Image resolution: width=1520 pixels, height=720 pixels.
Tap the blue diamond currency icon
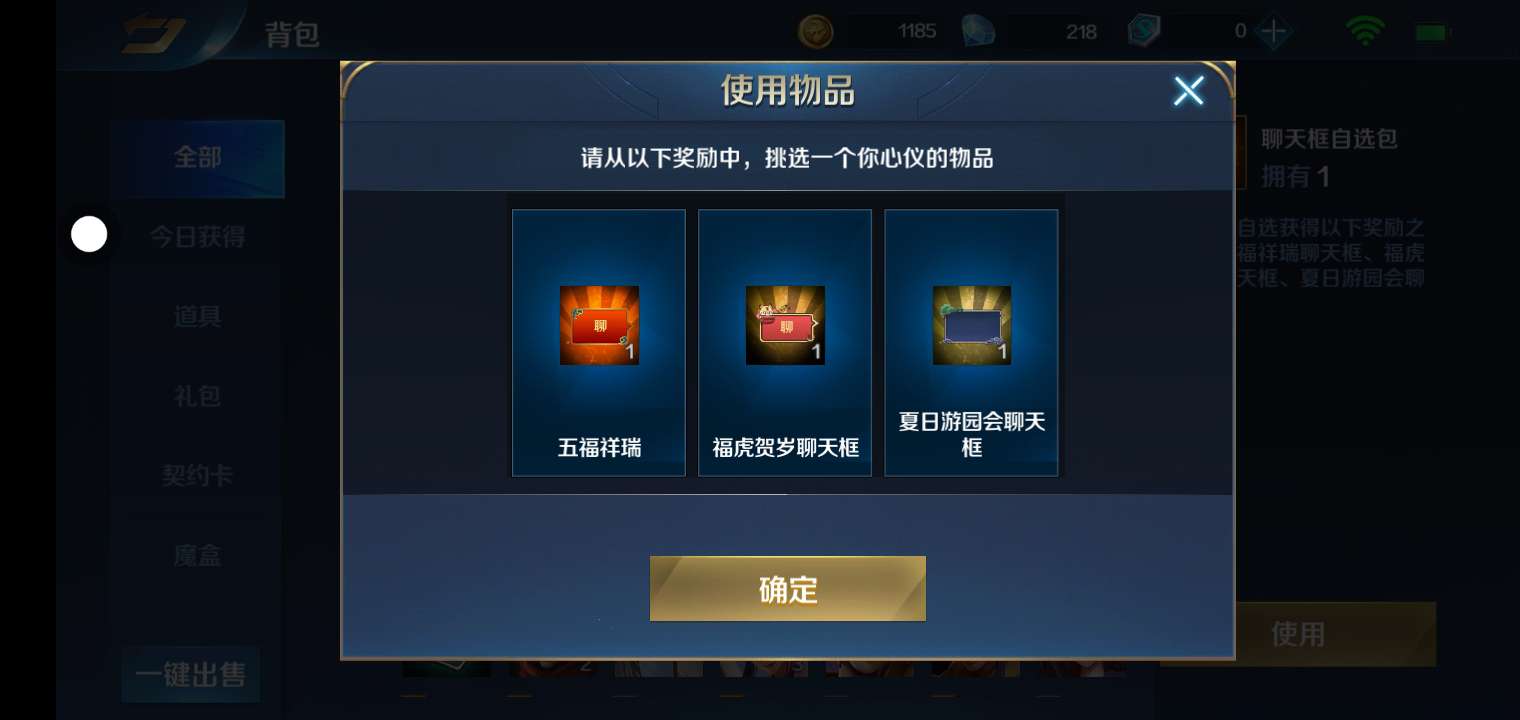tap(977, 31)
